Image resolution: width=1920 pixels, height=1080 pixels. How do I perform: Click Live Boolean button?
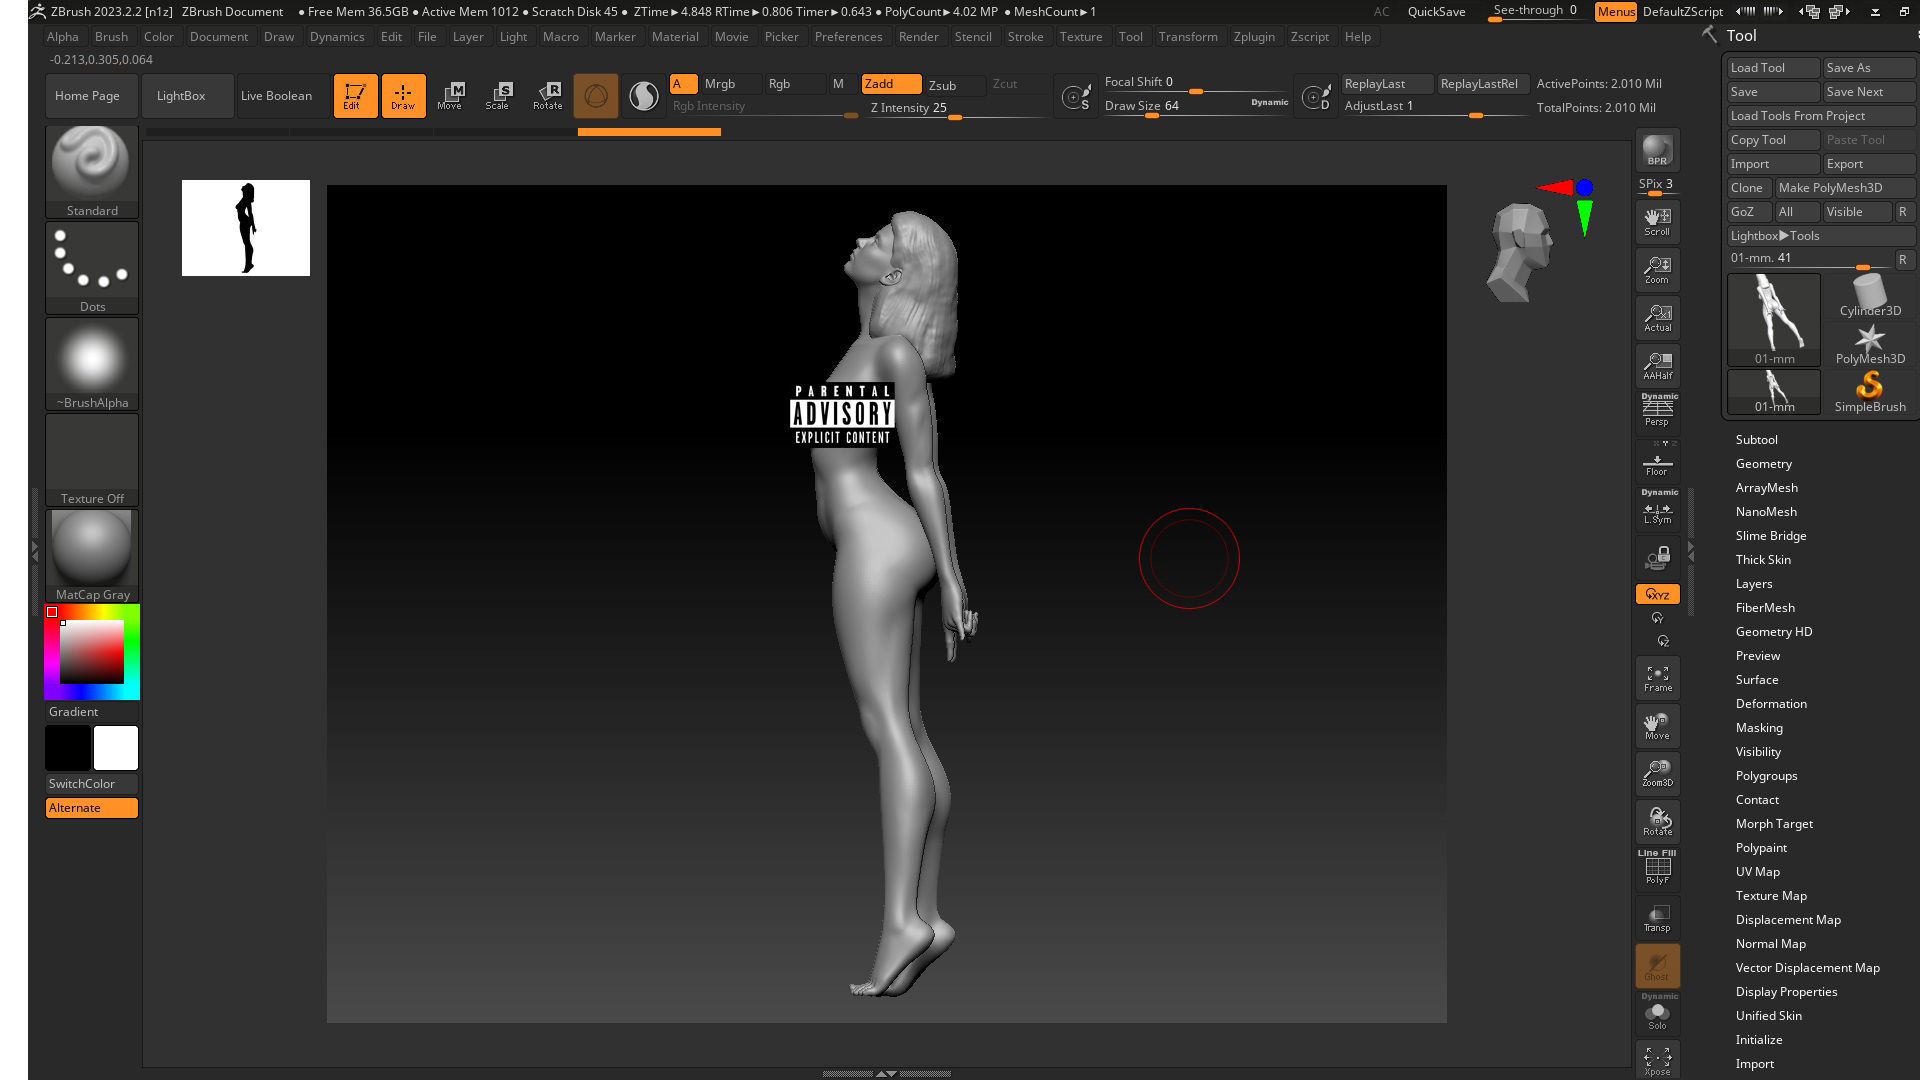[x=283, y=96]
